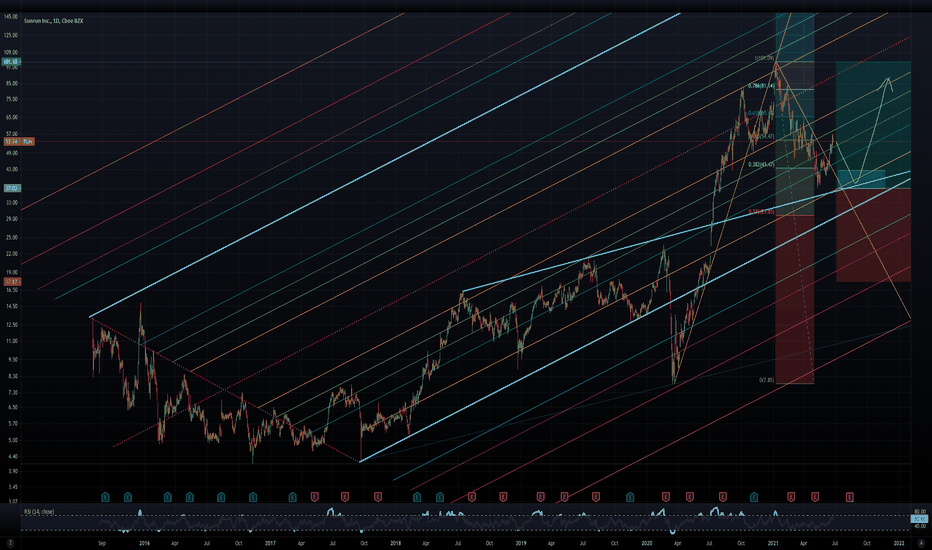932x550 pixels.
Task: Open the teal earnings marker of late 2019
Action: click(x=630, y=496)
